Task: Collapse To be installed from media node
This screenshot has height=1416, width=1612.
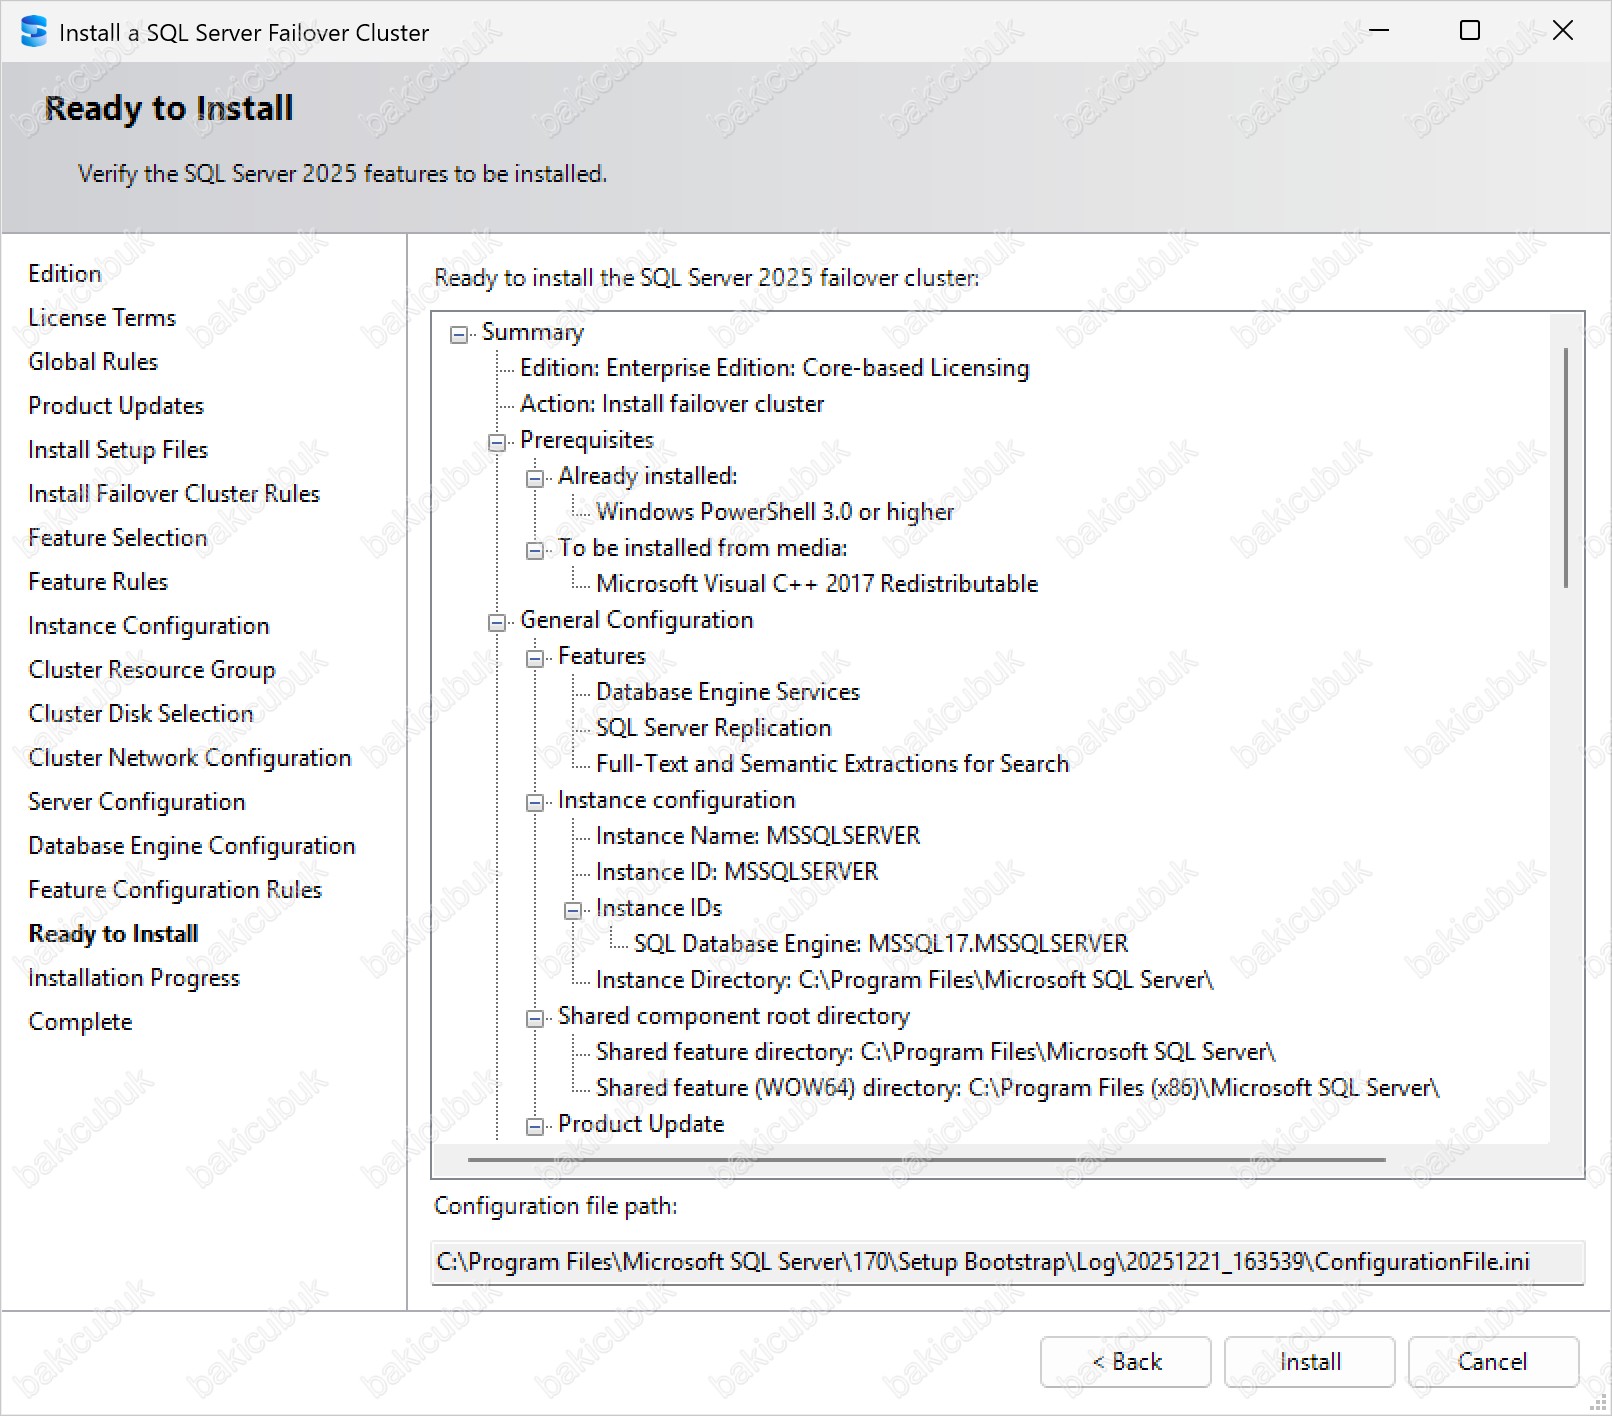Action: tap(535, 551)
